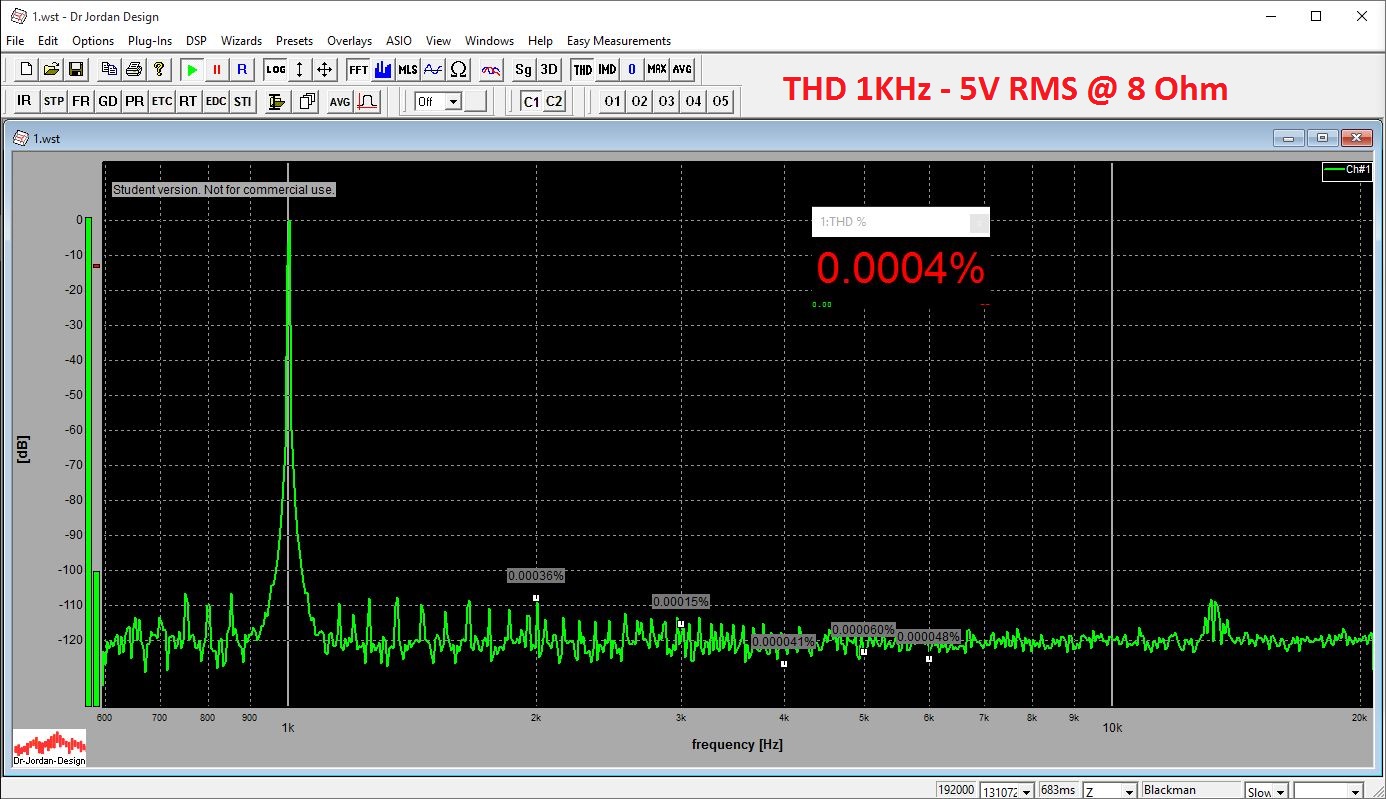Click overlay button O1

click(x=613, y=102)
